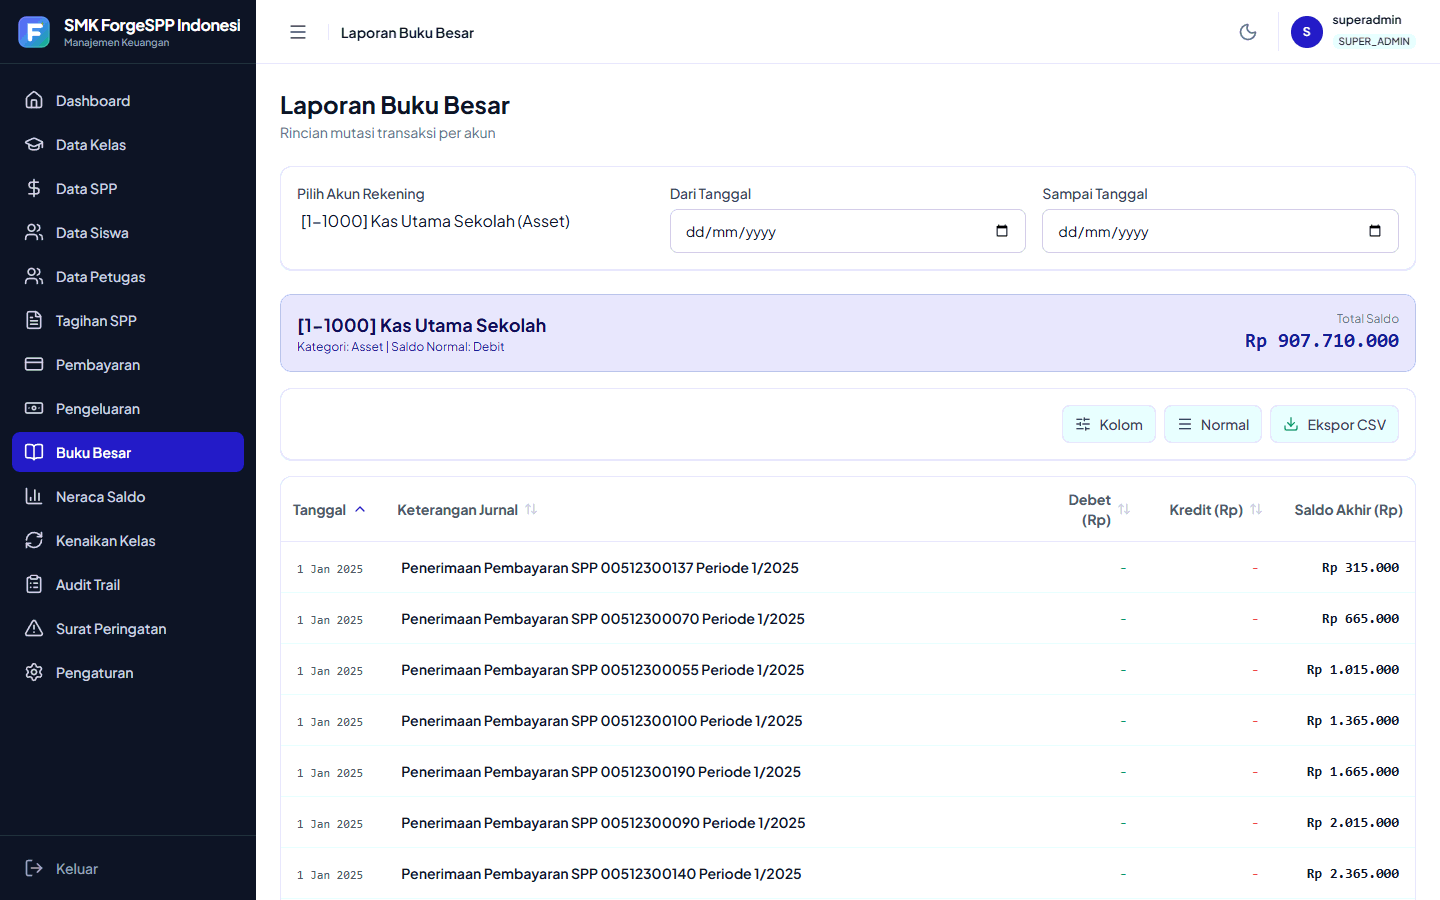Screen dimensions: 1440x900
Task: Open the superadmin avatar menu
Action: click(1307, 32)
